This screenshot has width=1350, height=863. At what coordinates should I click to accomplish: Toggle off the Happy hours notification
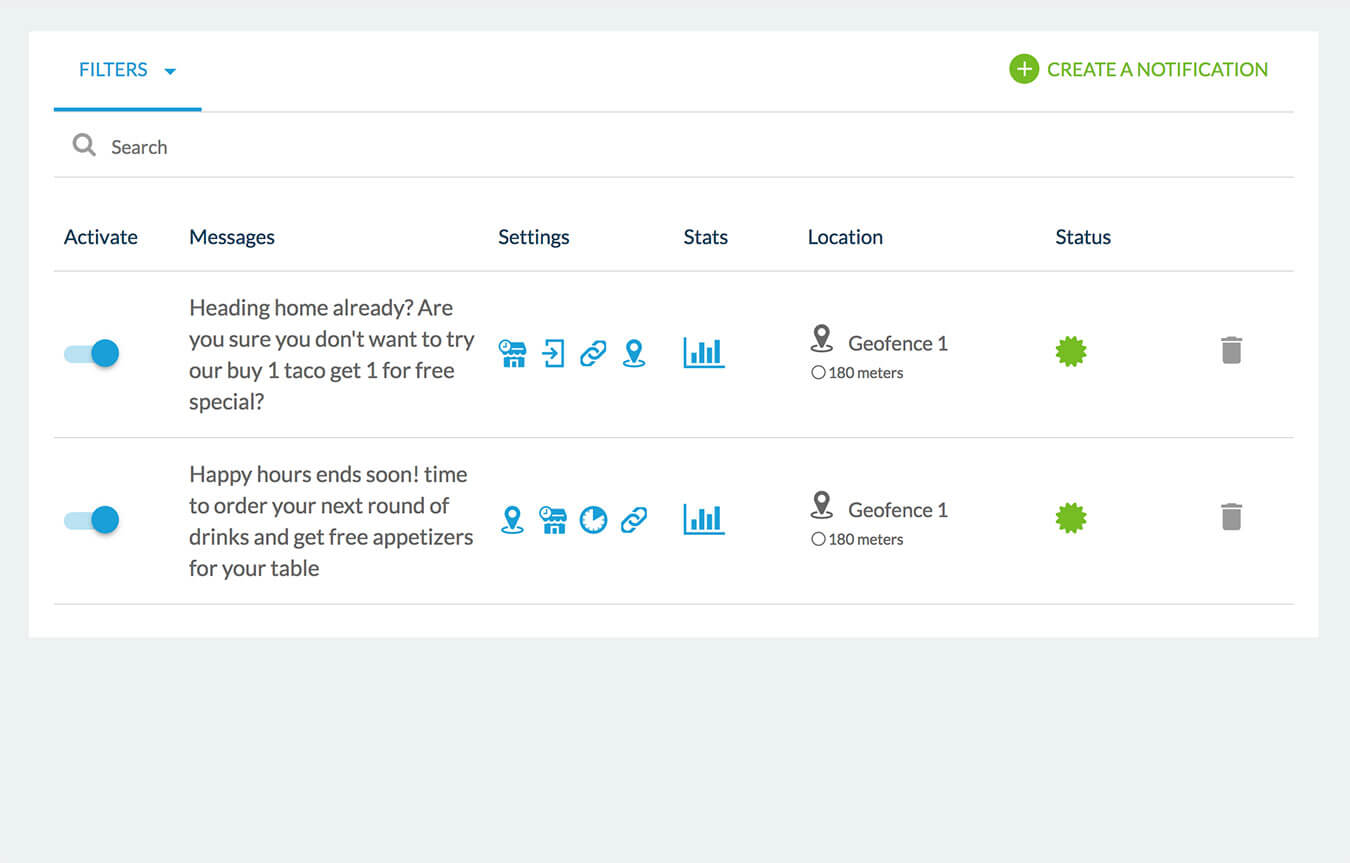pos(92,520)
